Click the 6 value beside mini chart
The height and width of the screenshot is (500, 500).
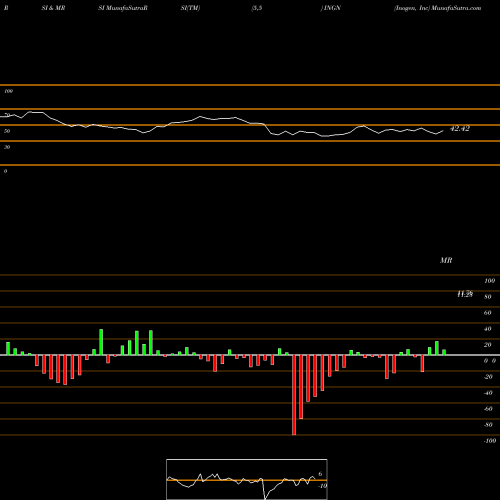click(x=320, y=474)
